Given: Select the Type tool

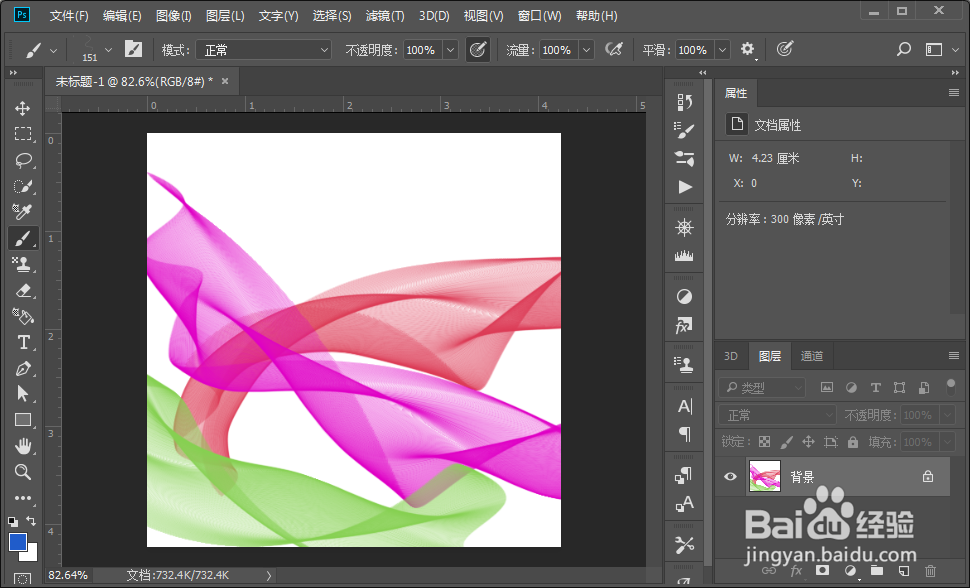Looking at the screenshot, I should pyautogui.click(x=23, y=342).
